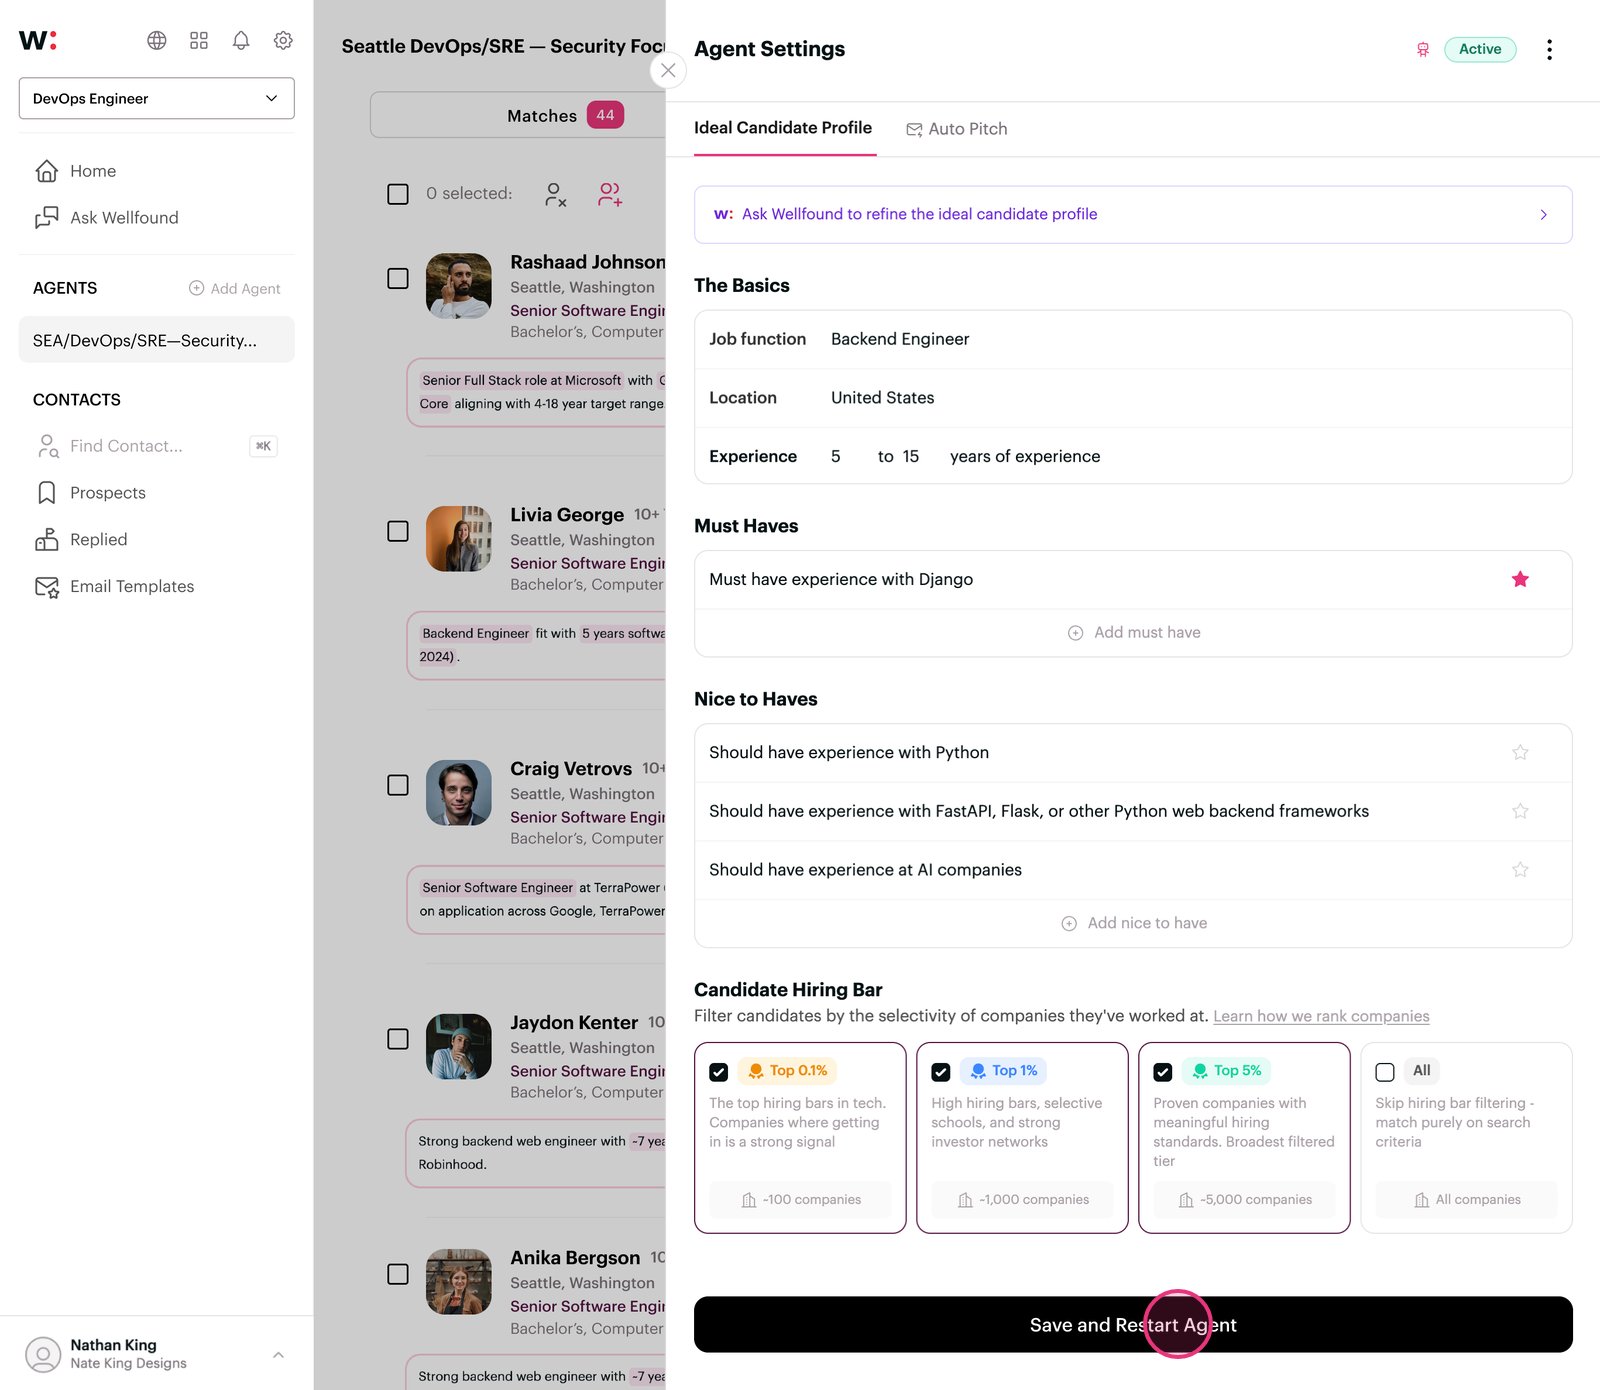Screen dimensions: 1600x1390
Task: Click the Top 0.1% badge
Action: pyautogui.click(x=787, y=1071)
